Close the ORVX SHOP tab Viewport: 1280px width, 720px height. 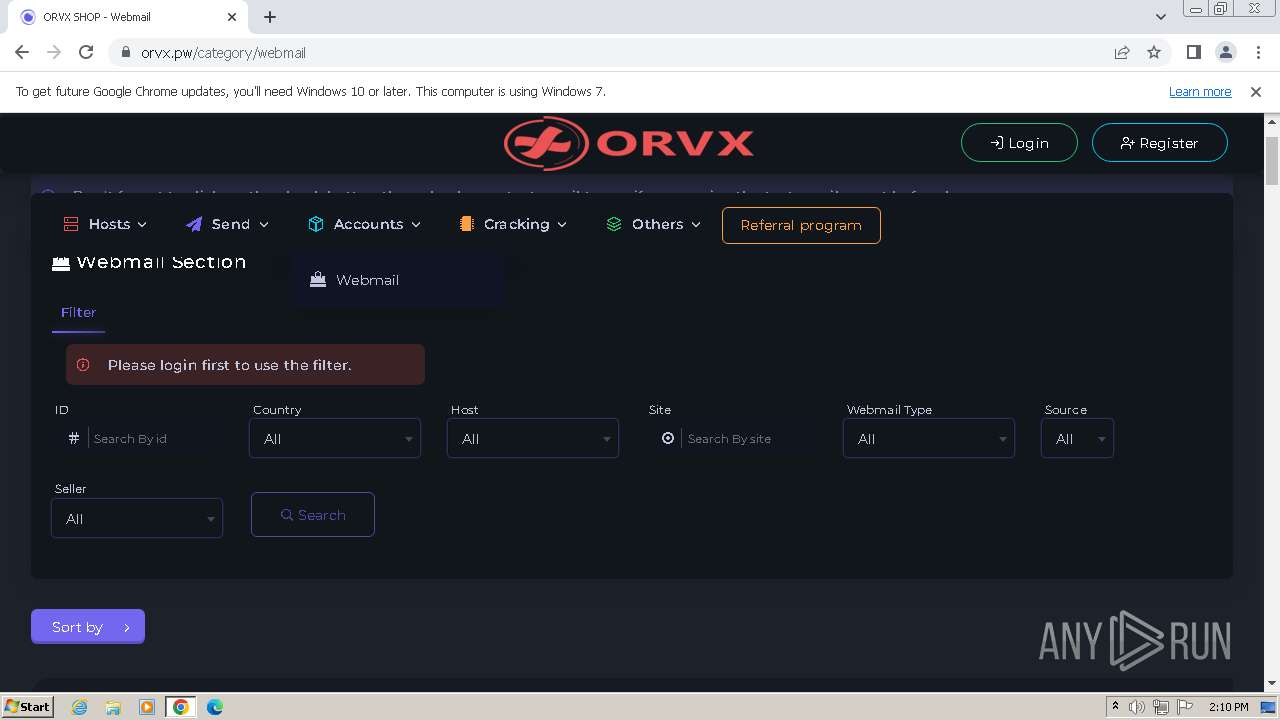[232, 17]
